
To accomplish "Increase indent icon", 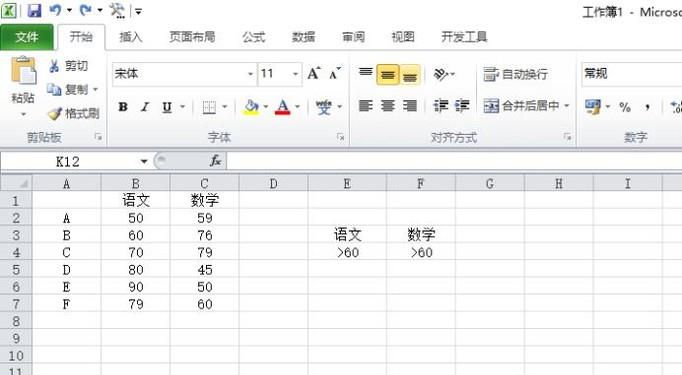I will click(x=462, y=106).
